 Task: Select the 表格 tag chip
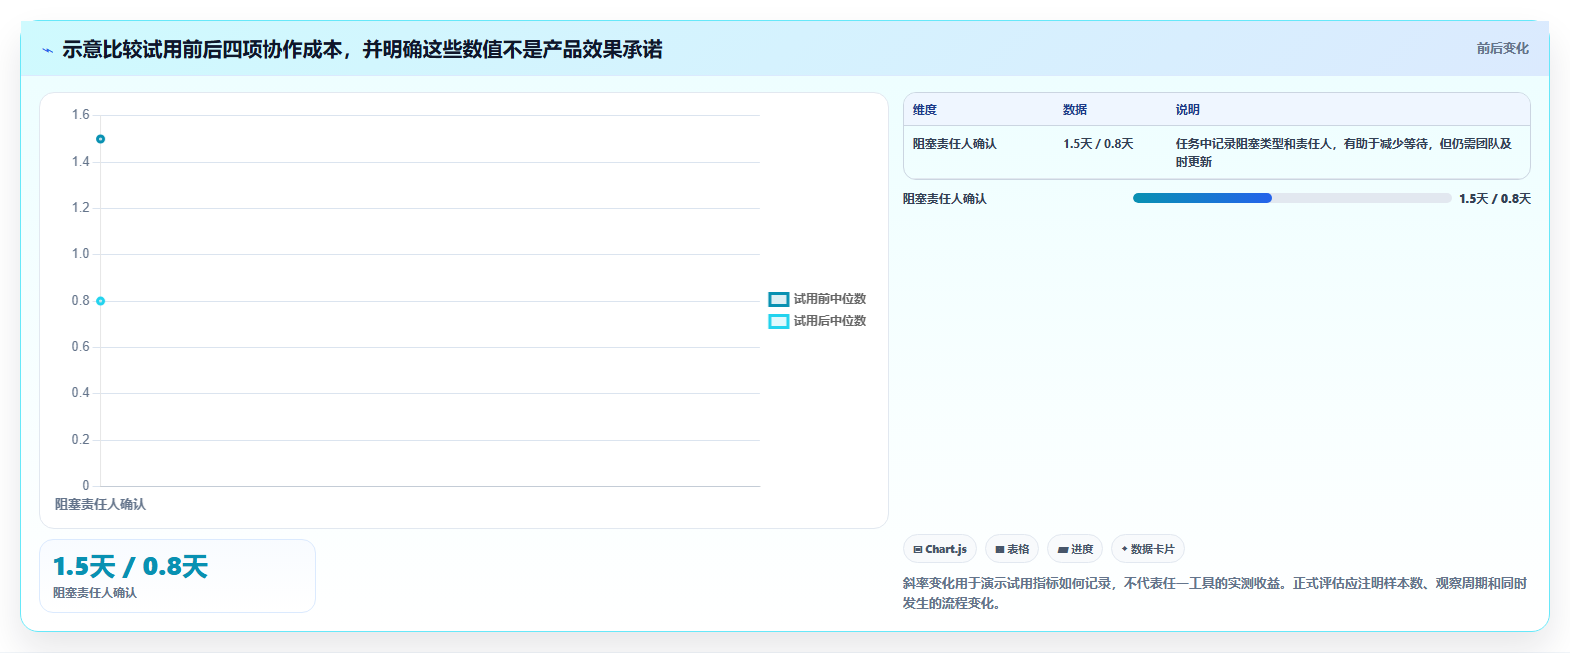pos(1012,549)
